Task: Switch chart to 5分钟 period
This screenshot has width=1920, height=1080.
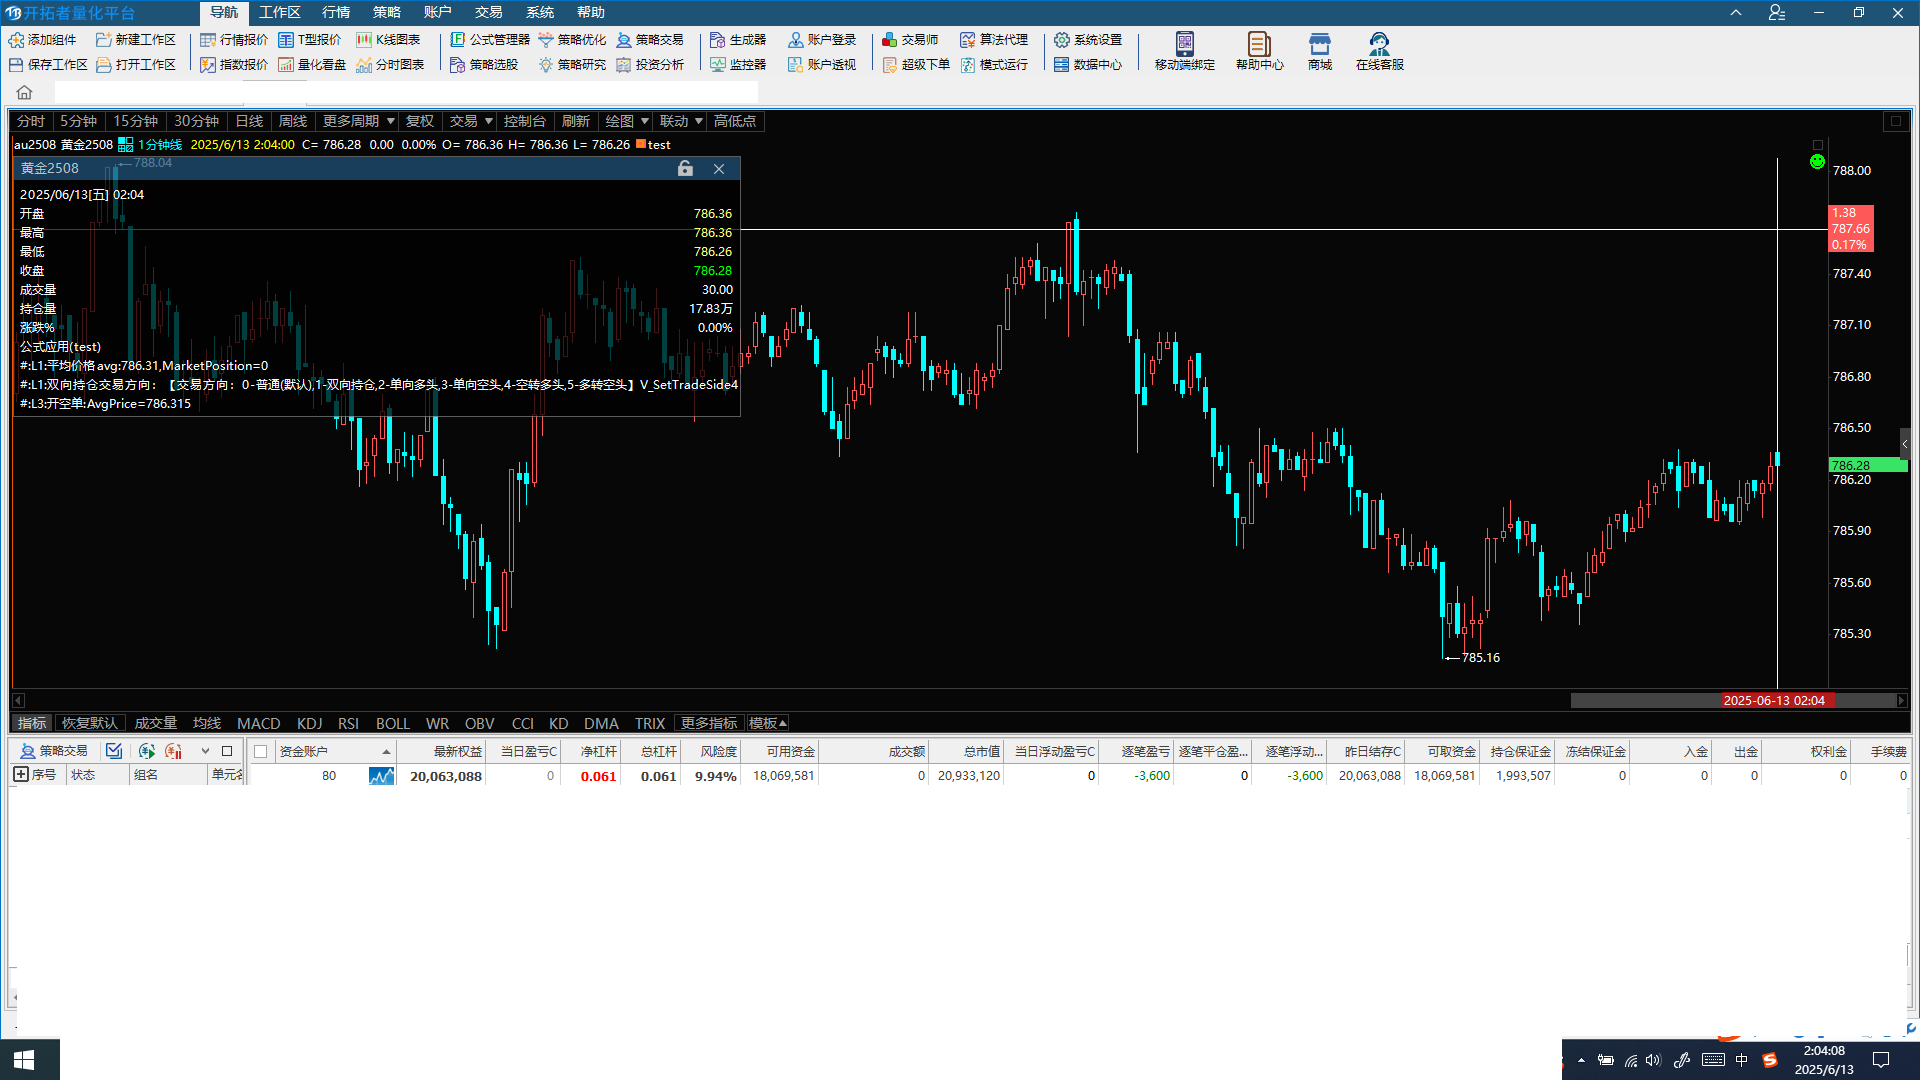Action: click(x=79, y=121)
